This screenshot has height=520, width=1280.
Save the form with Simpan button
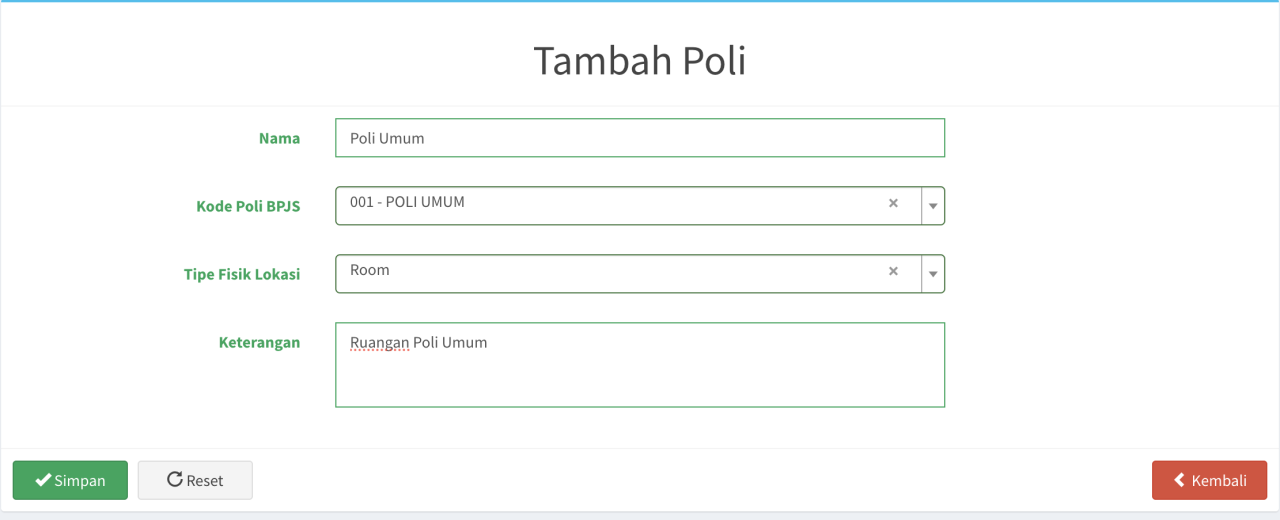(70, 480)
